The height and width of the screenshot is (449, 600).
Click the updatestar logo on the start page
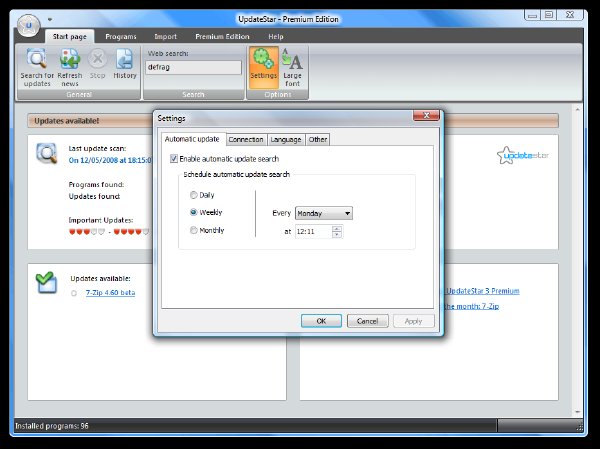tap(523, 155)
